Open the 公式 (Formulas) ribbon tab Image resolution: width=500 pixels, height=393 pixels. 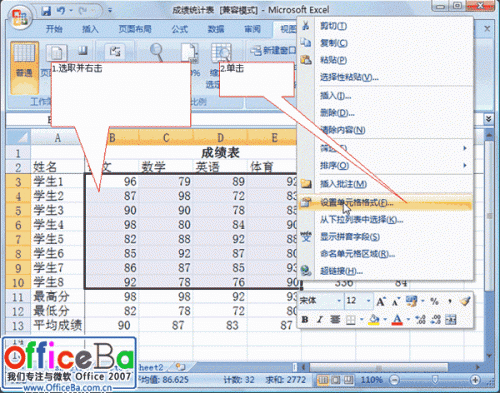[x=180, y=29]
